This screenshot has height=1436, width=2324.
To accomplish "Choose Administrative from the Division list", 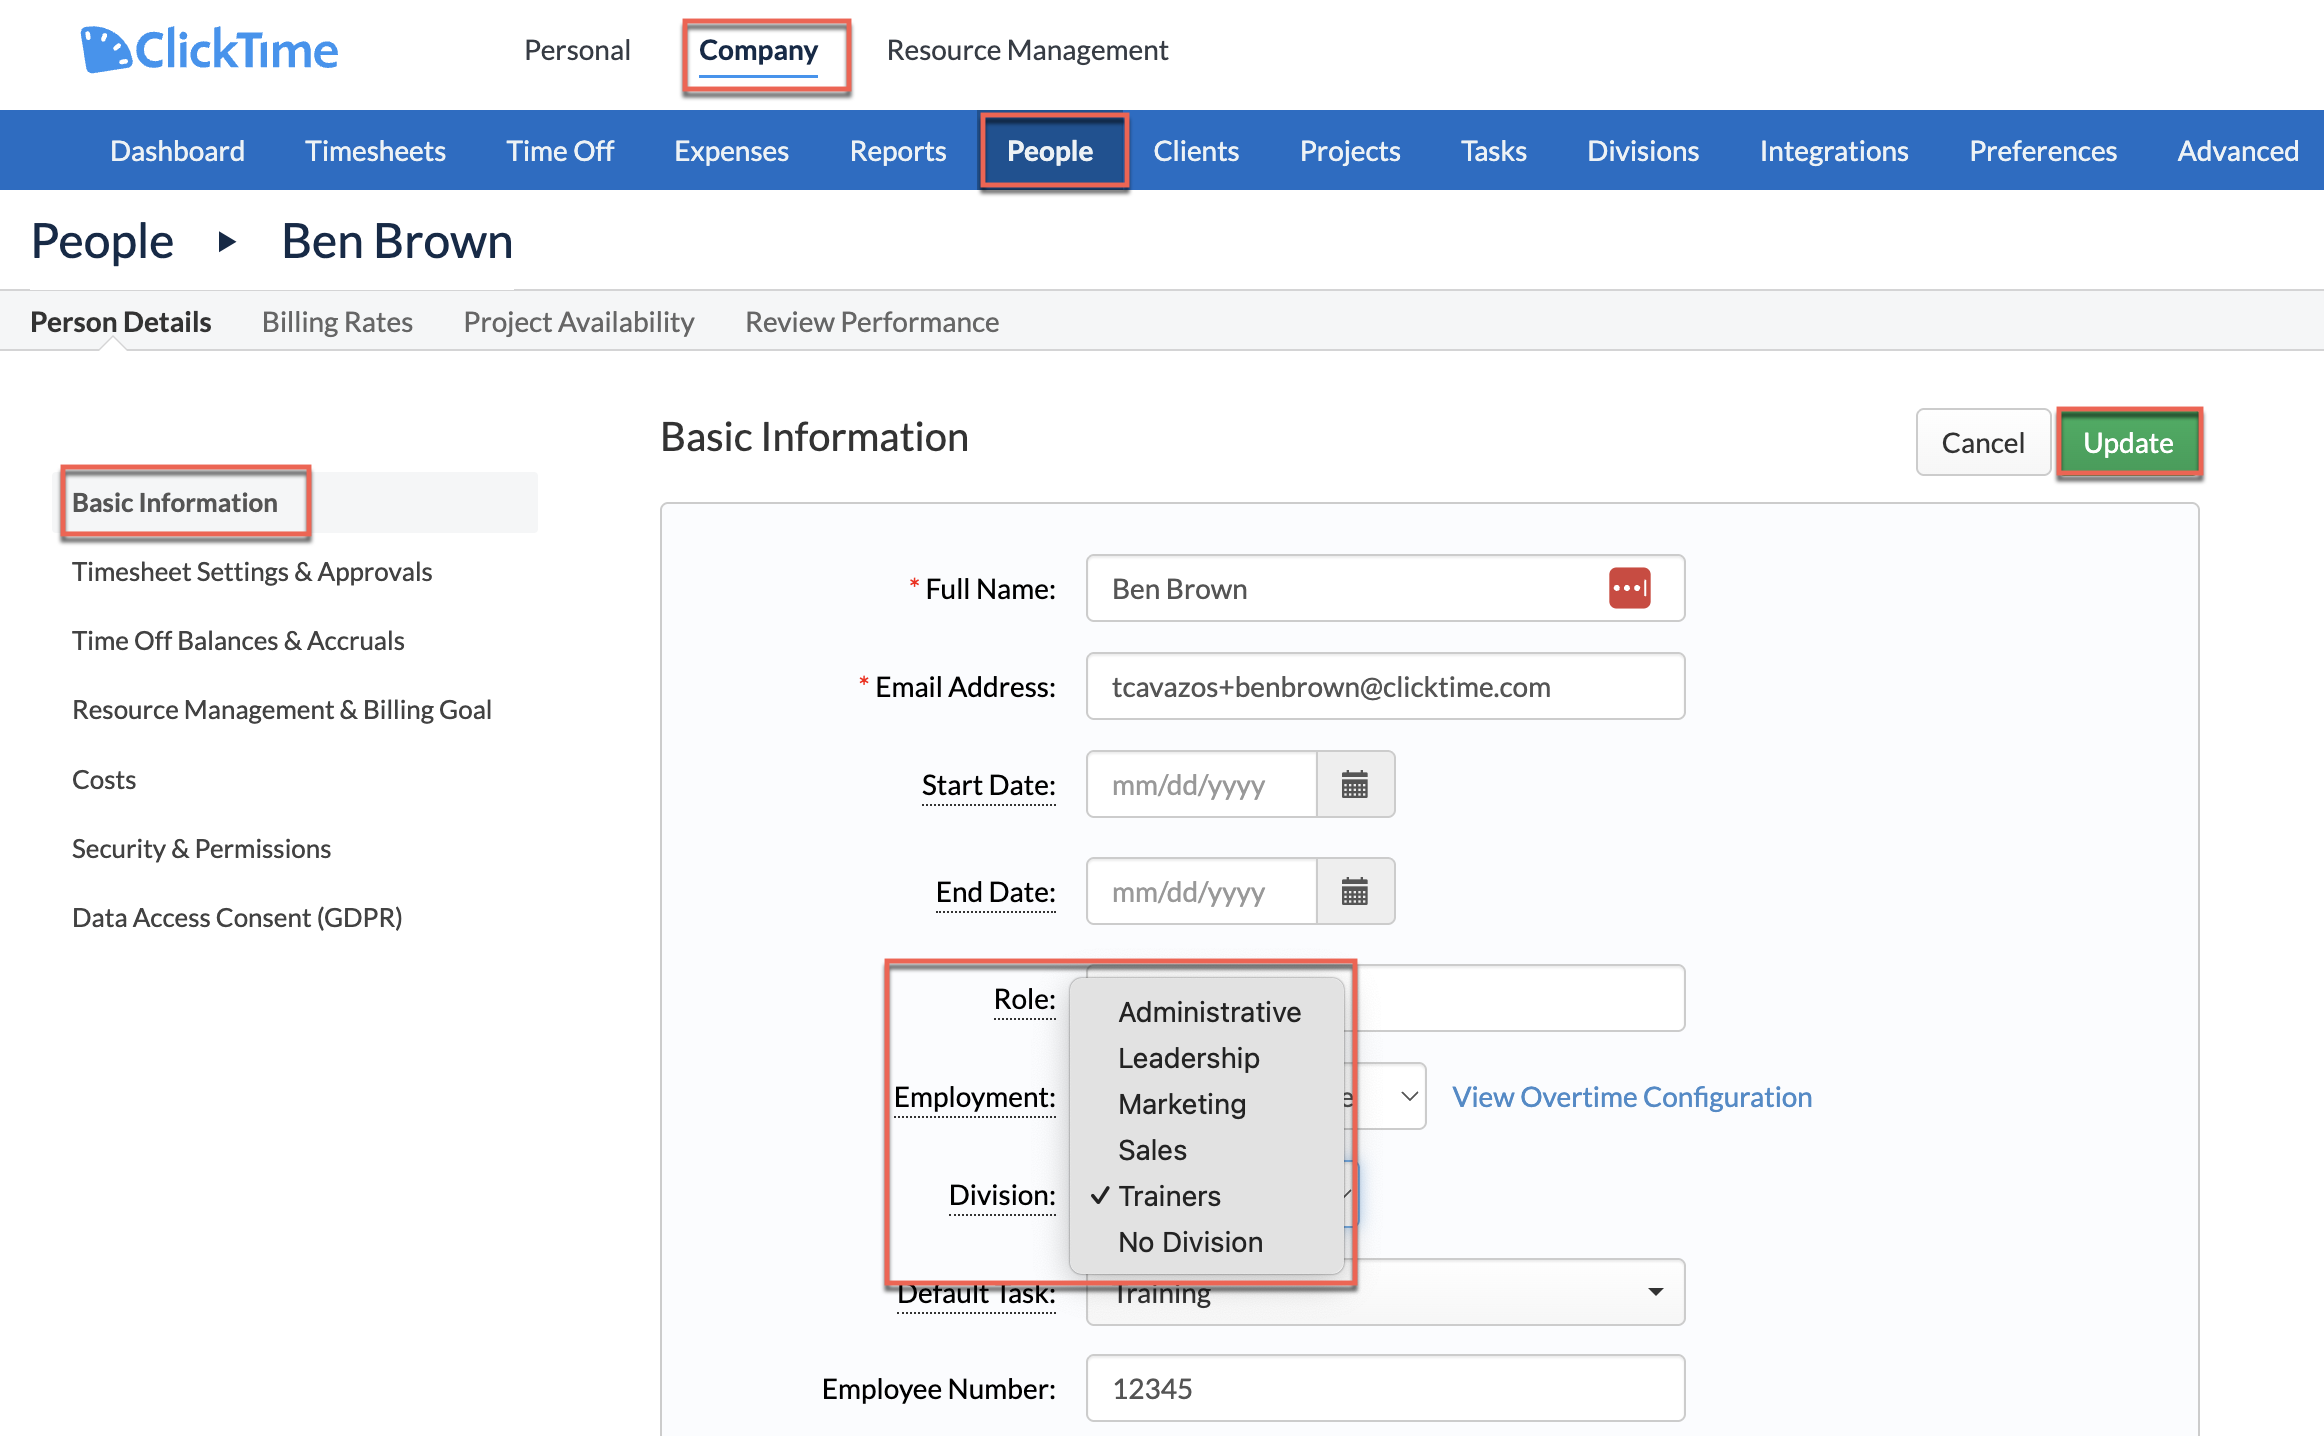I will [1207, 1012].
